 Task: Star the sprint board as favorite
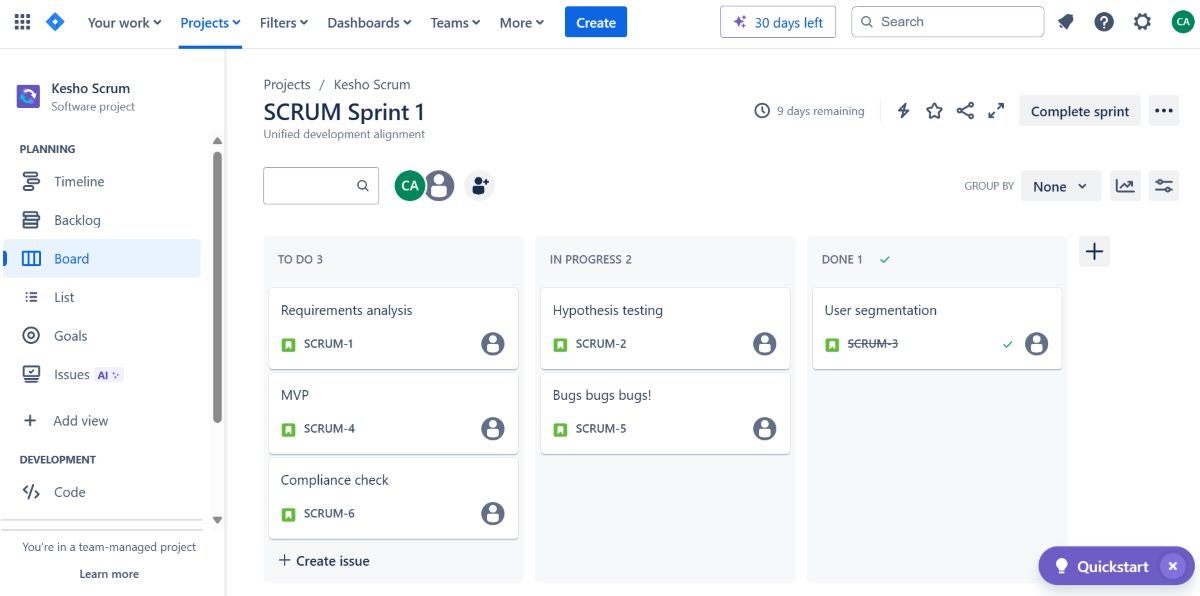tap(934, 111)
